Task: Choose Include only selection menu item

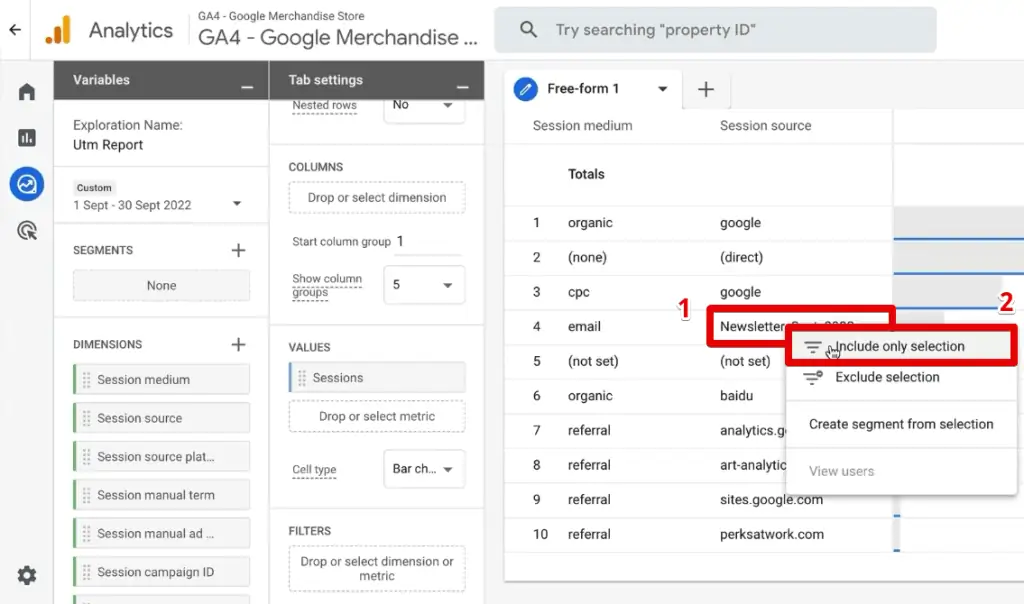Action: click(x=900, y=346)
